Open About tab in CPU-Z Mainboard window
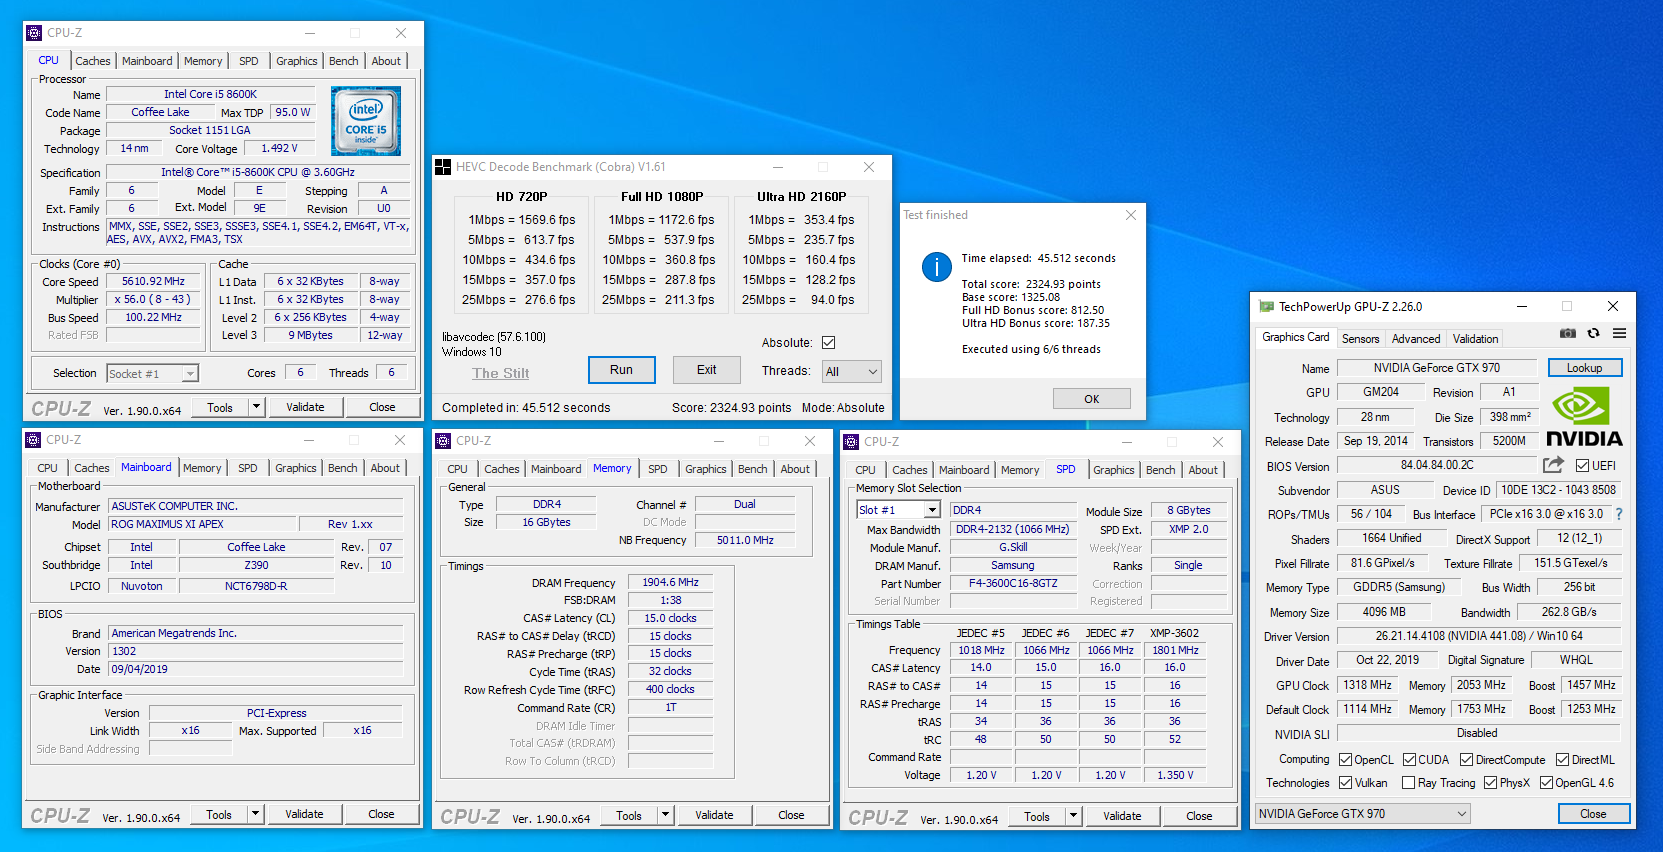Screen dimensions: 1663x852 coord(385,468)
